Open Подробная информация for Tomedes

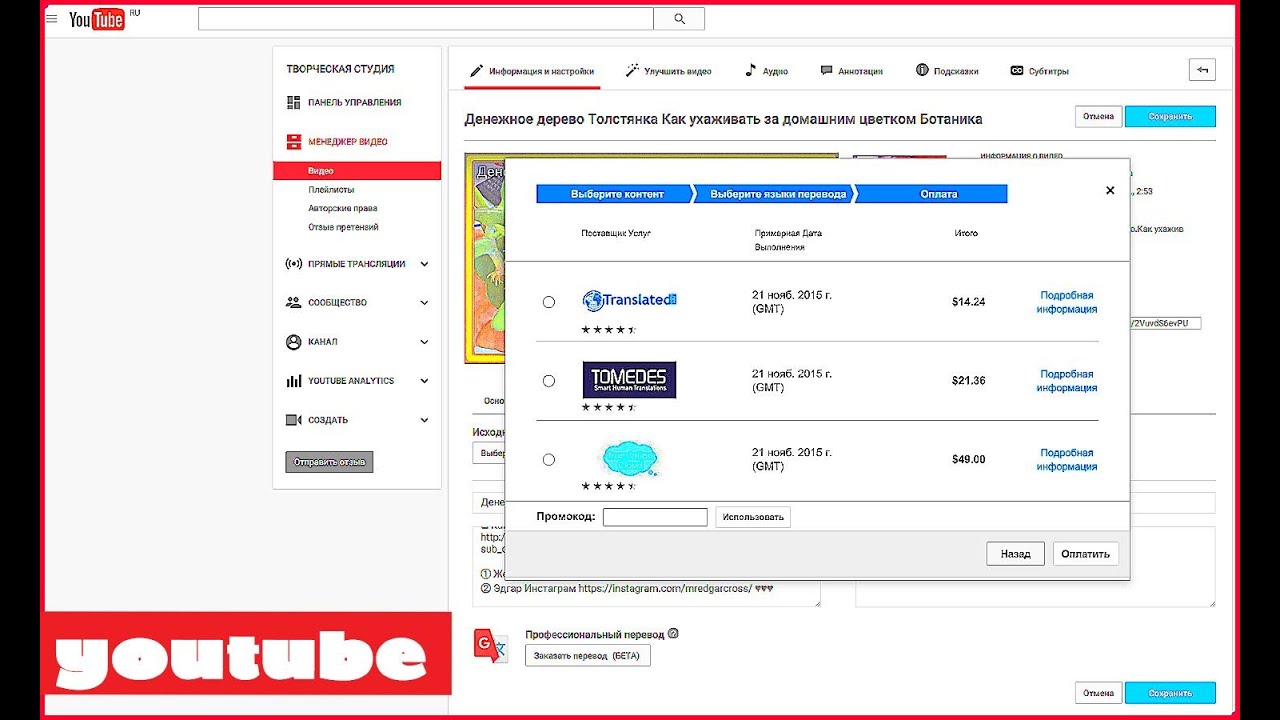coord(1066,381)
